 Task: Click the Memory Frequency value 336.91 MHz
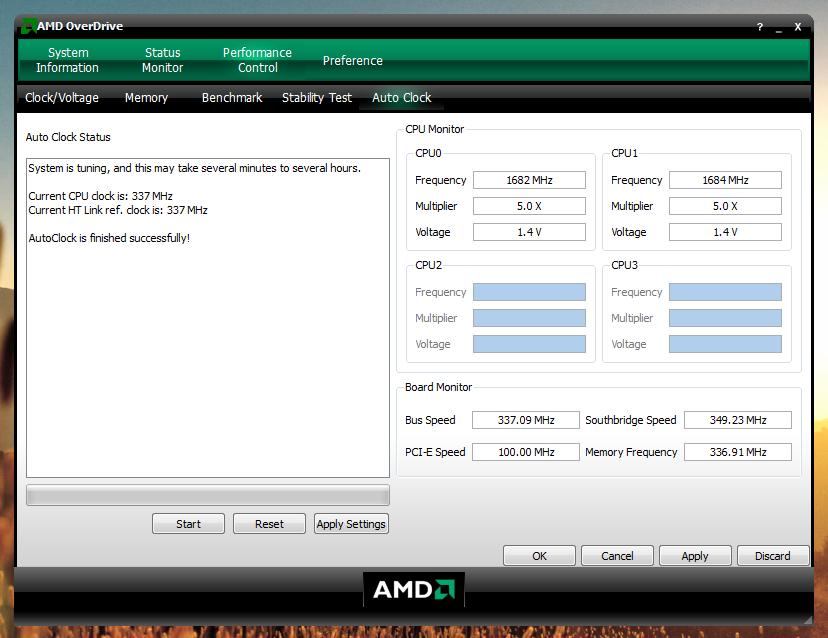(738, 452)
